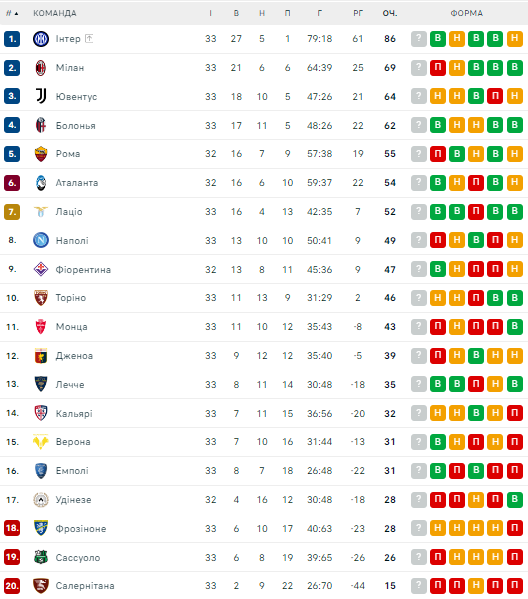Viewport: 528px width, 599px height.
Task: Click the Roma club crest
Action: pos(41,154)
